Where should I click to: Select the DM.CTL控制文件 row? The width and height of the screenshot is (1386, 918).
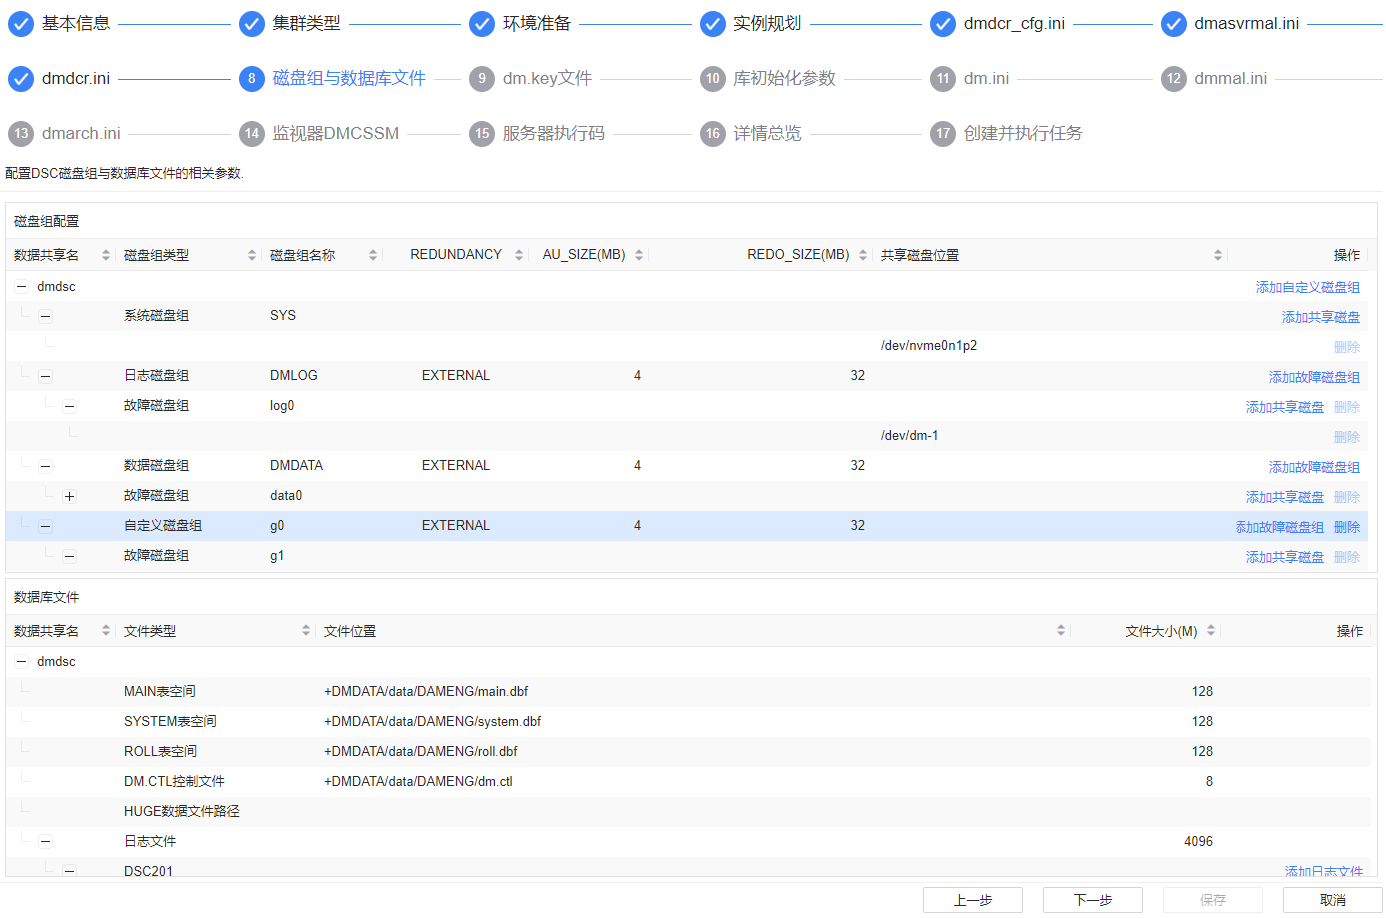click(x=688, y=782)
